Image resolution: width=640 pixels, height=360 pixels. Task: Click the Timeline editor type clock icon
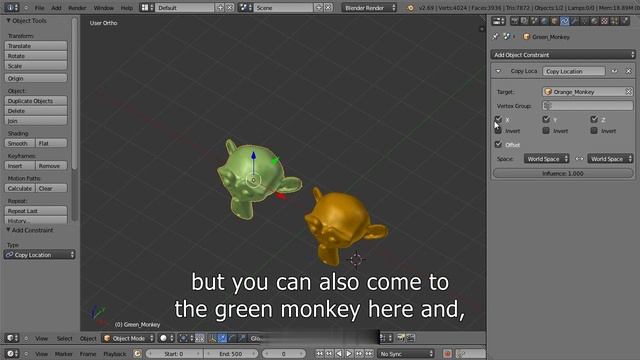11,353
